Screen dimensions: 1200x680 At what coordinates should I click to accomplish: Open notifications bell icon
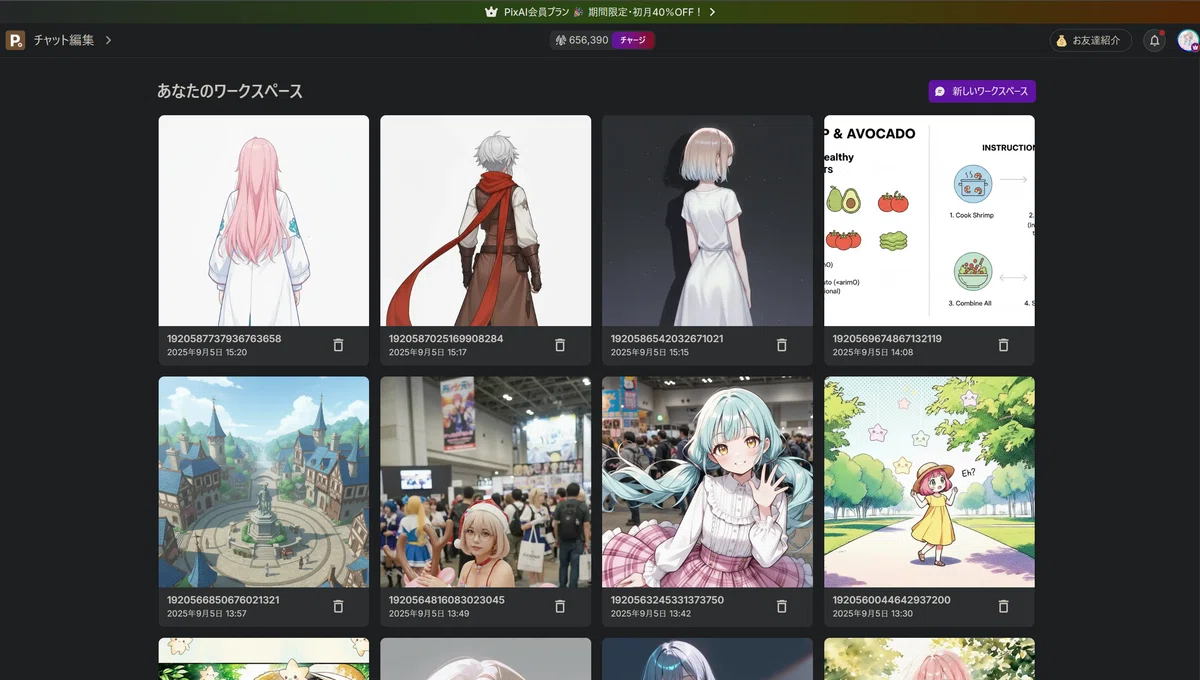pos(1155,41)
